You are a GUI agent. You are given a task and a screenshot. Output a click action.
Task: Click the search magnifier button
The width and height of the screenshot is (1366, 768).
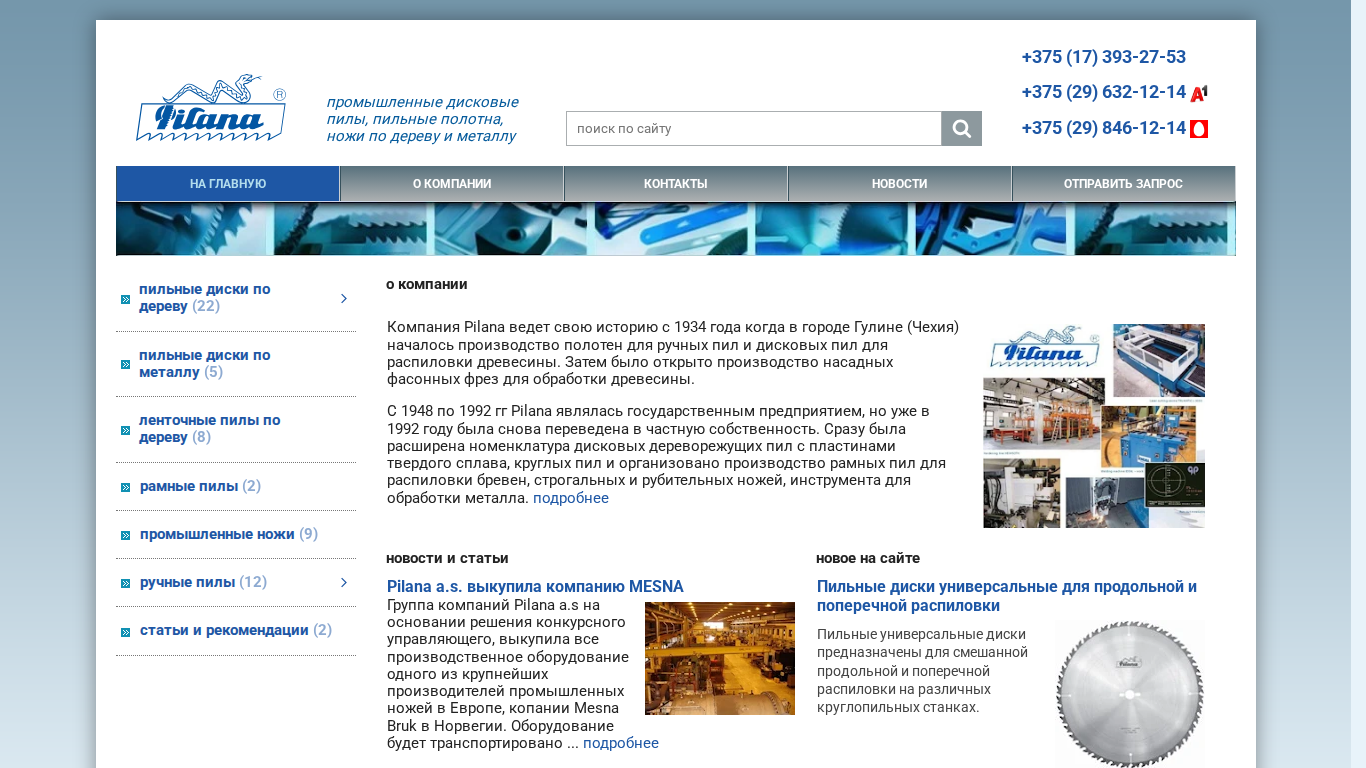pyautogui.click(x=961, y=129)
